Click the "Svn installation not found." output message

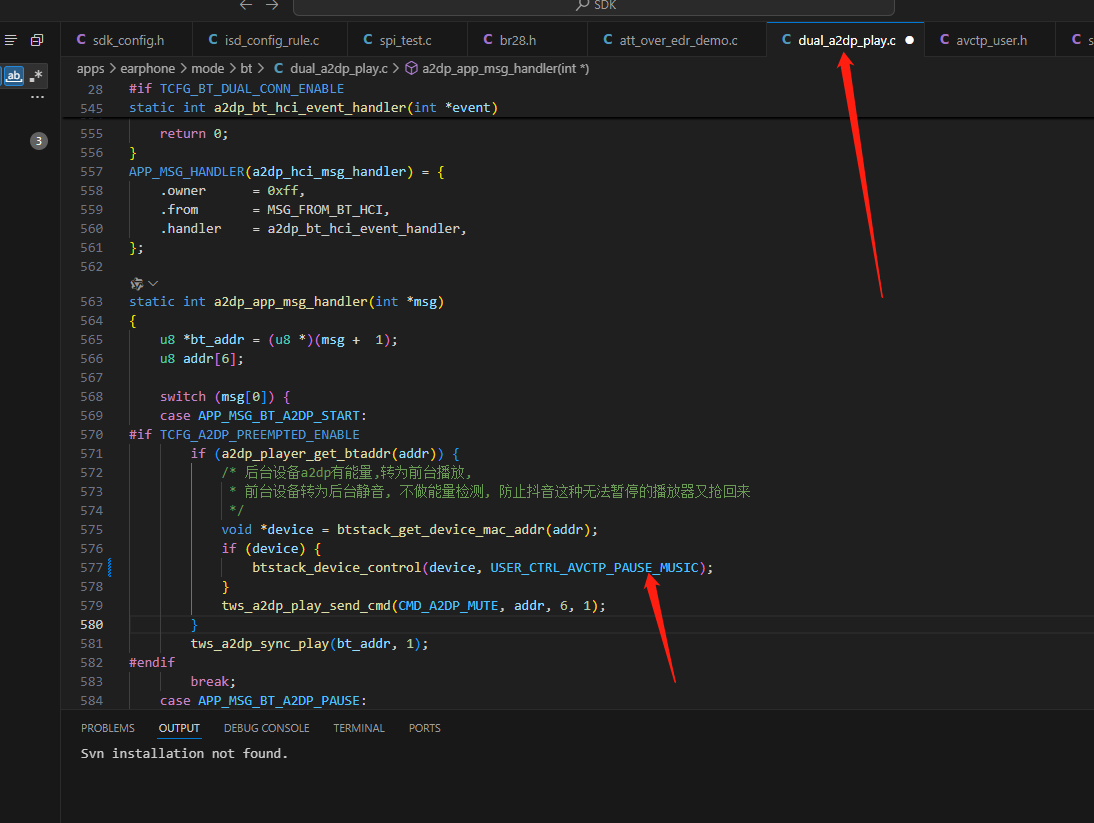coord(184,753)
